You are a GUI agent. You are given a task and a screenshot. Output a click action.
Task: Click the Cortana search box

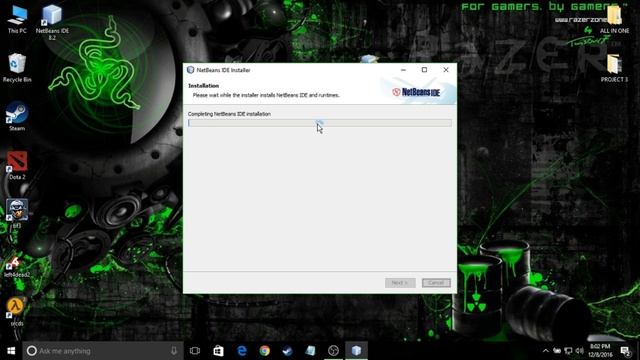coord(102,351)
